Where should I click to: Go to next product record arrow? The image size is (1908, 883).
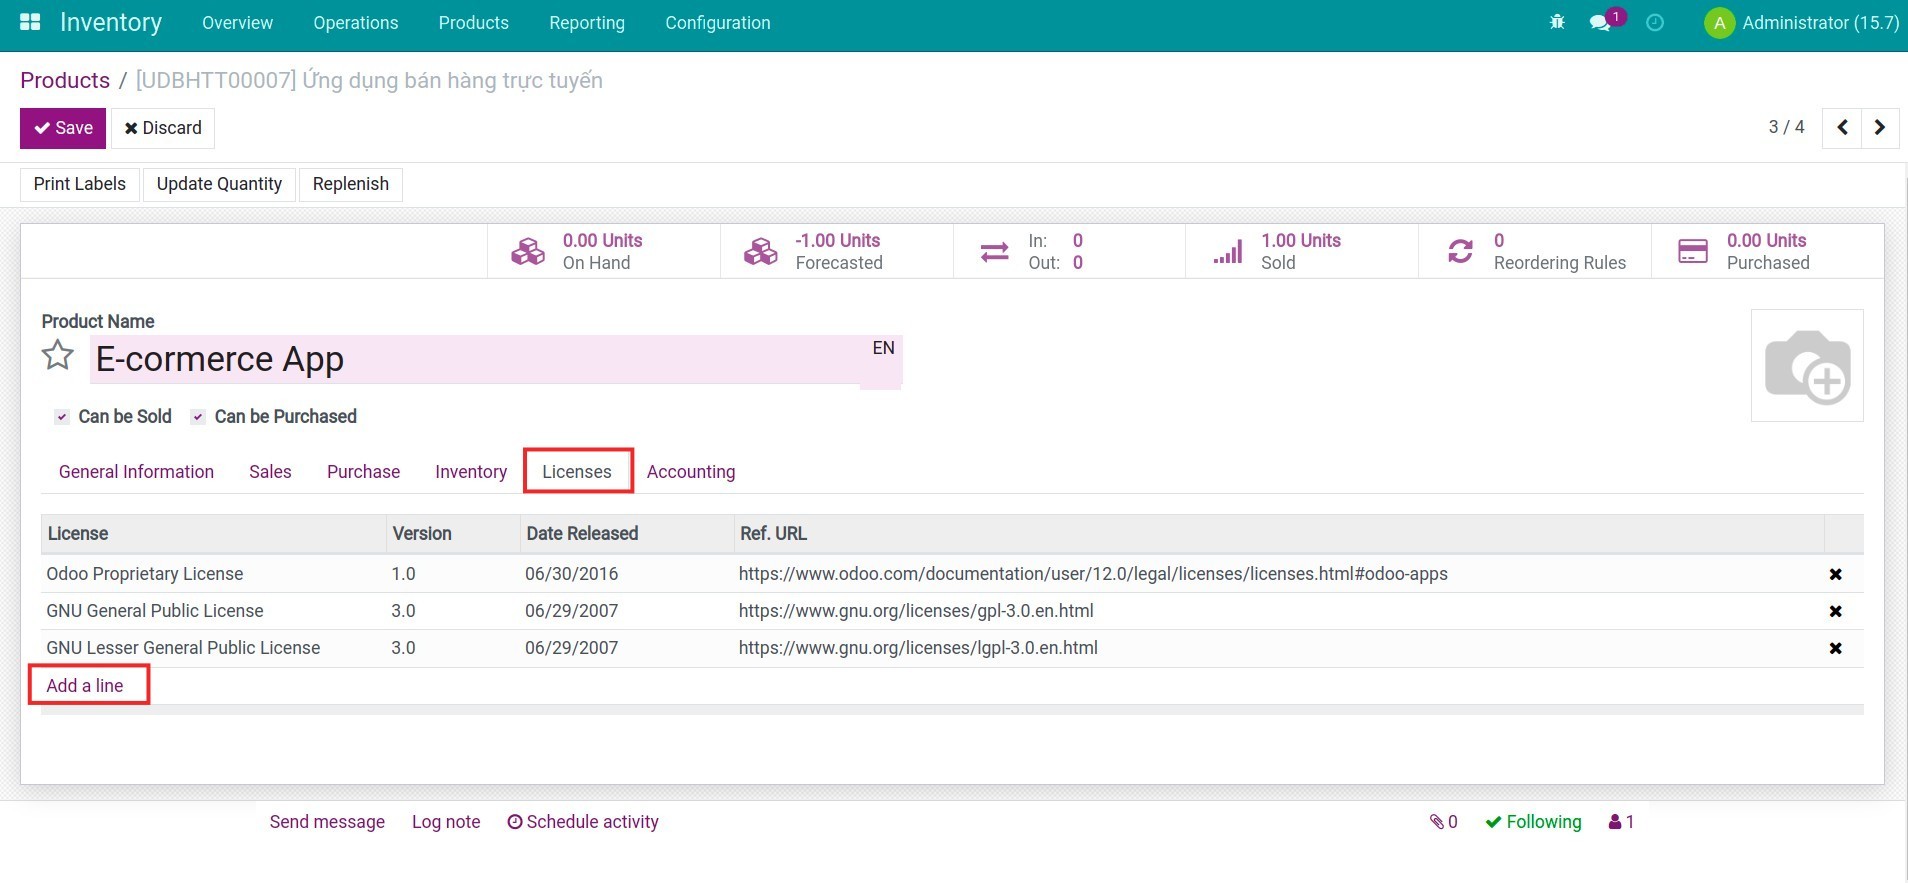point(1879,128)
